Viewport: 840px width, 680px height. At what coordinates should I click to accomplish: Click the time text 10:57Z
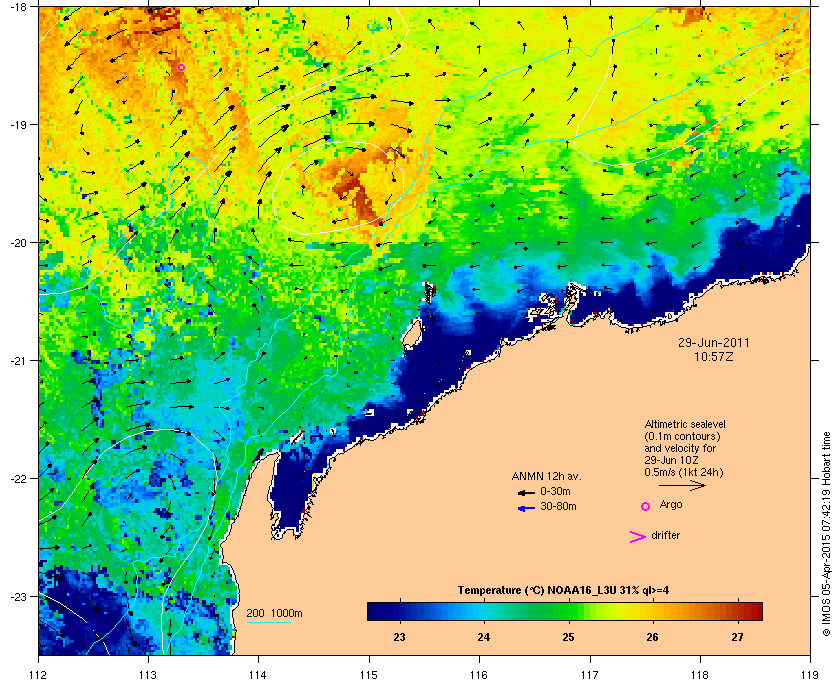pyautogui.click(x=714, y=356)
